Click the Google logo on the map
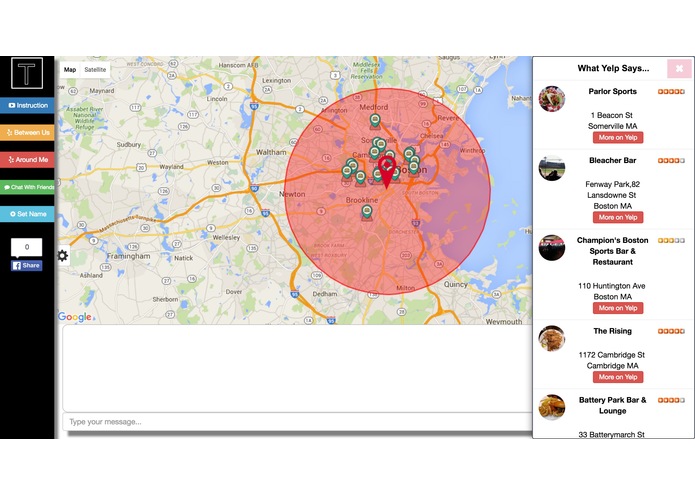The height and width of the screenshot is (494, 695). click(x=74, y=316)
